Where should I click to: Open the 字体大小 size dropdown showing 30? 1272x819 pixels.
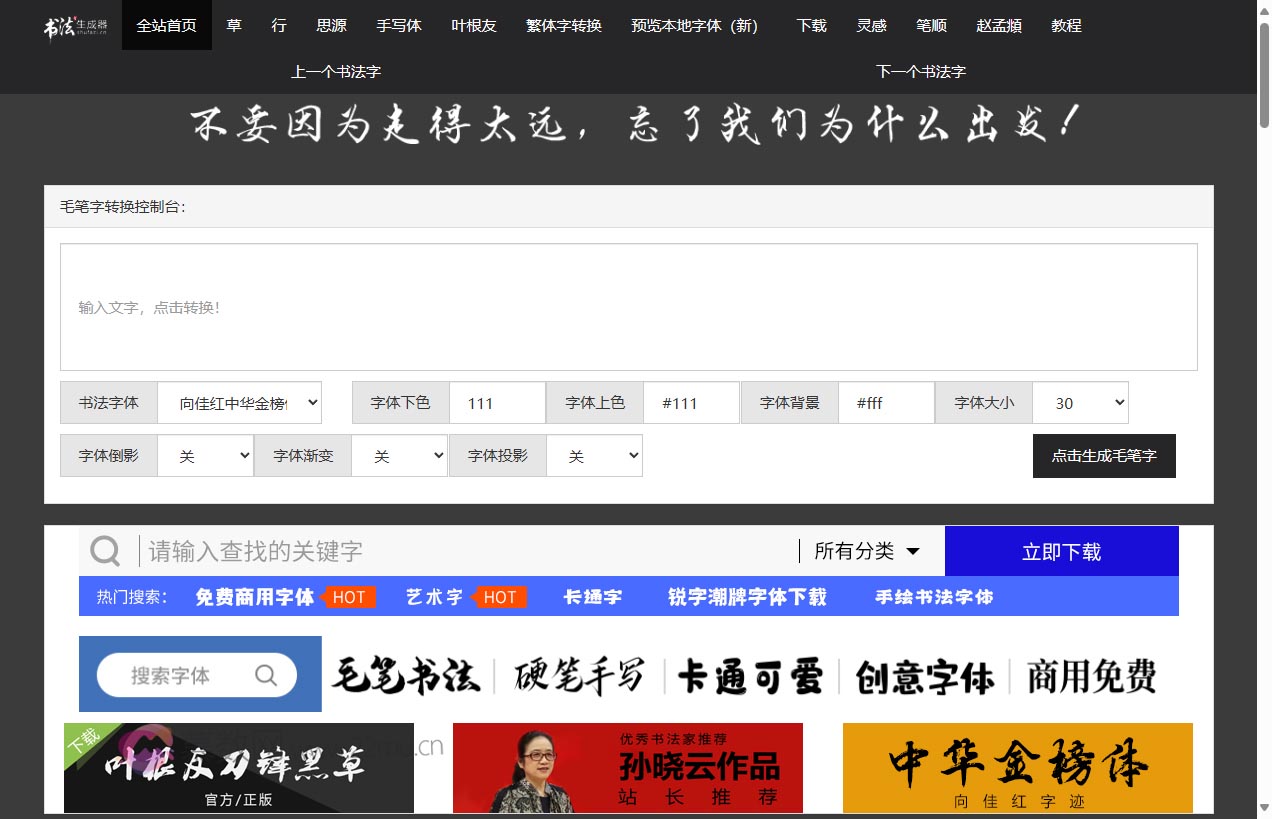pos(1080,402)
